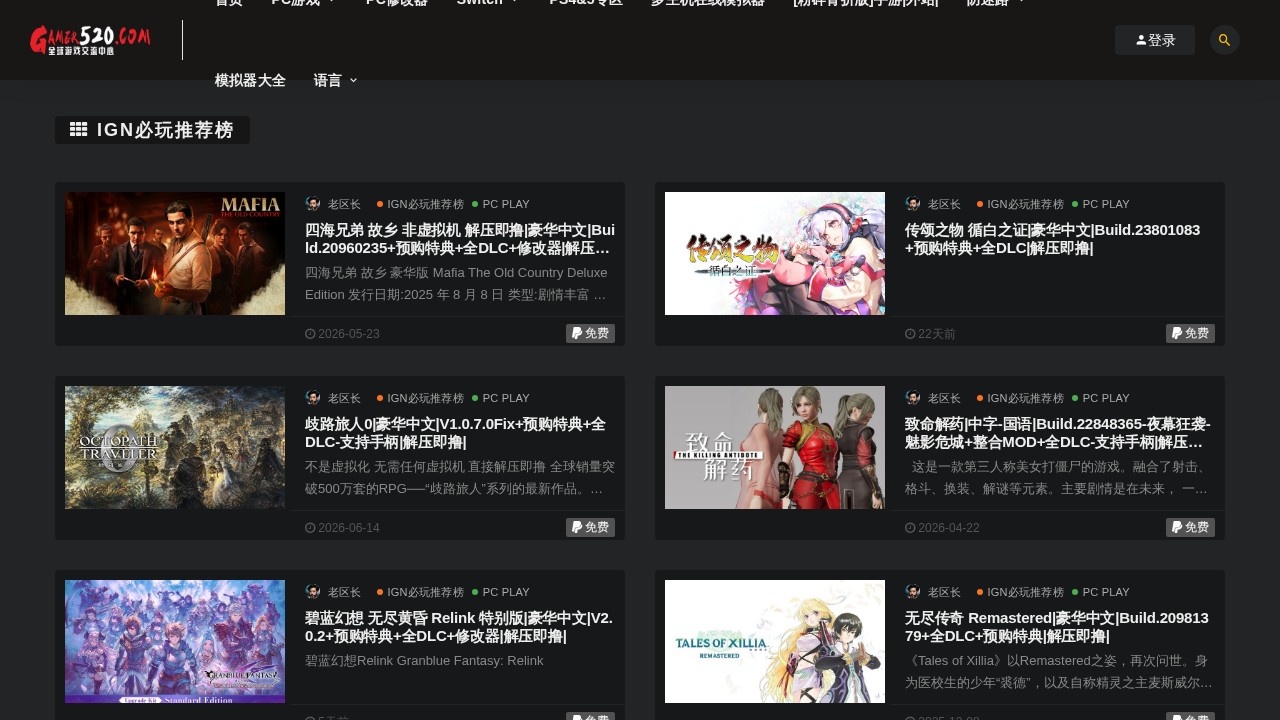Open the 模拟器大全 menu item
The width and height of the screenshot is (1280, 720).
(250, 80)
